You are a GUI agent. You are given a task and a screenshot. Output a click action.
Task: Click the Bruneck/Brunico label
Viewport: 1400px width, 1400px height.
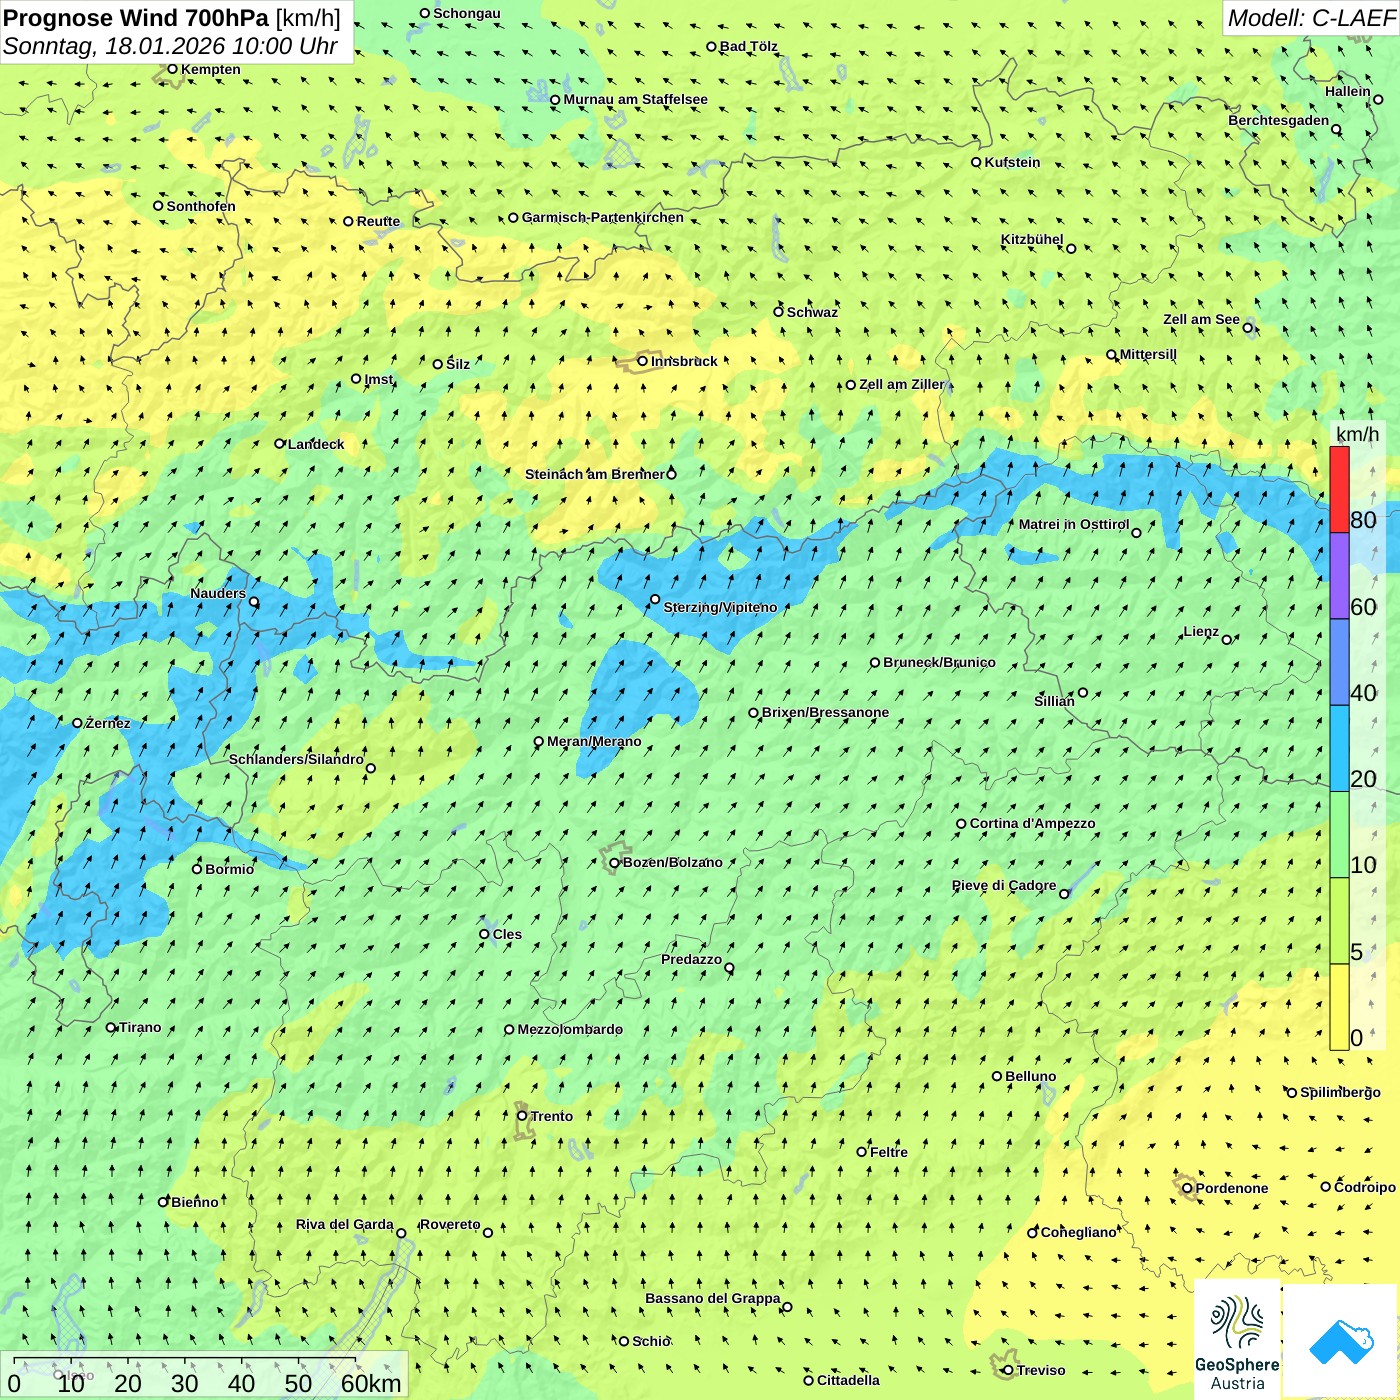pyautogui.click(x=939, y=662)
